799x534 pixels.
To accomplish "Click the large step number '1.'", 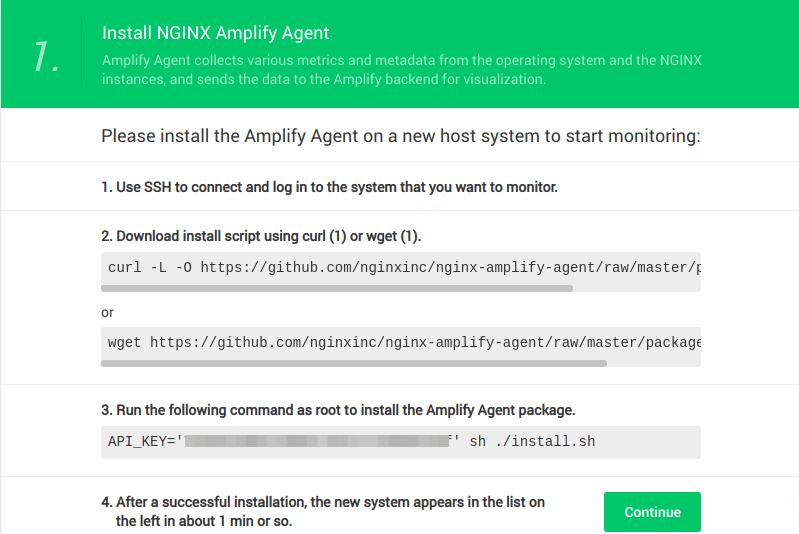I will (46, 58).
